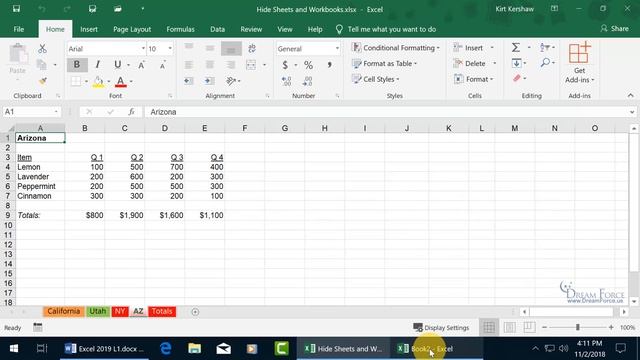Click Decrease Decimal icon

tap(308, 81)
